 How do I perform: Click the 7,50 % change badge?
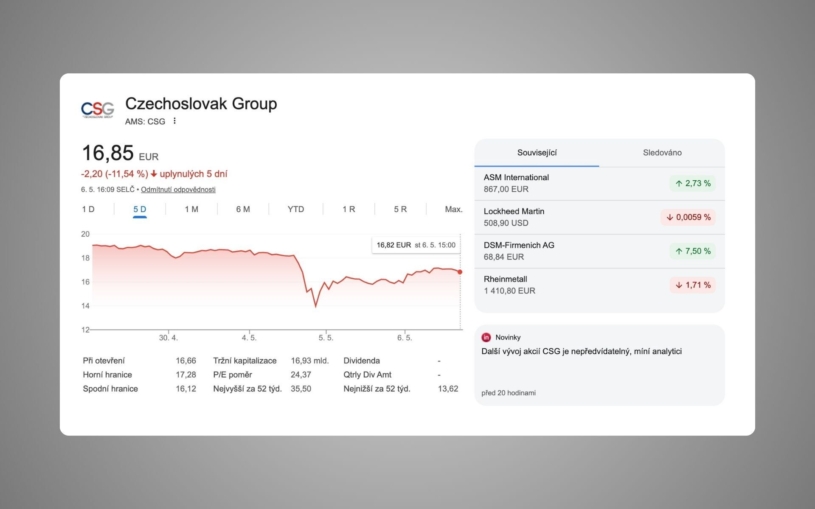(x=692, y=251)
